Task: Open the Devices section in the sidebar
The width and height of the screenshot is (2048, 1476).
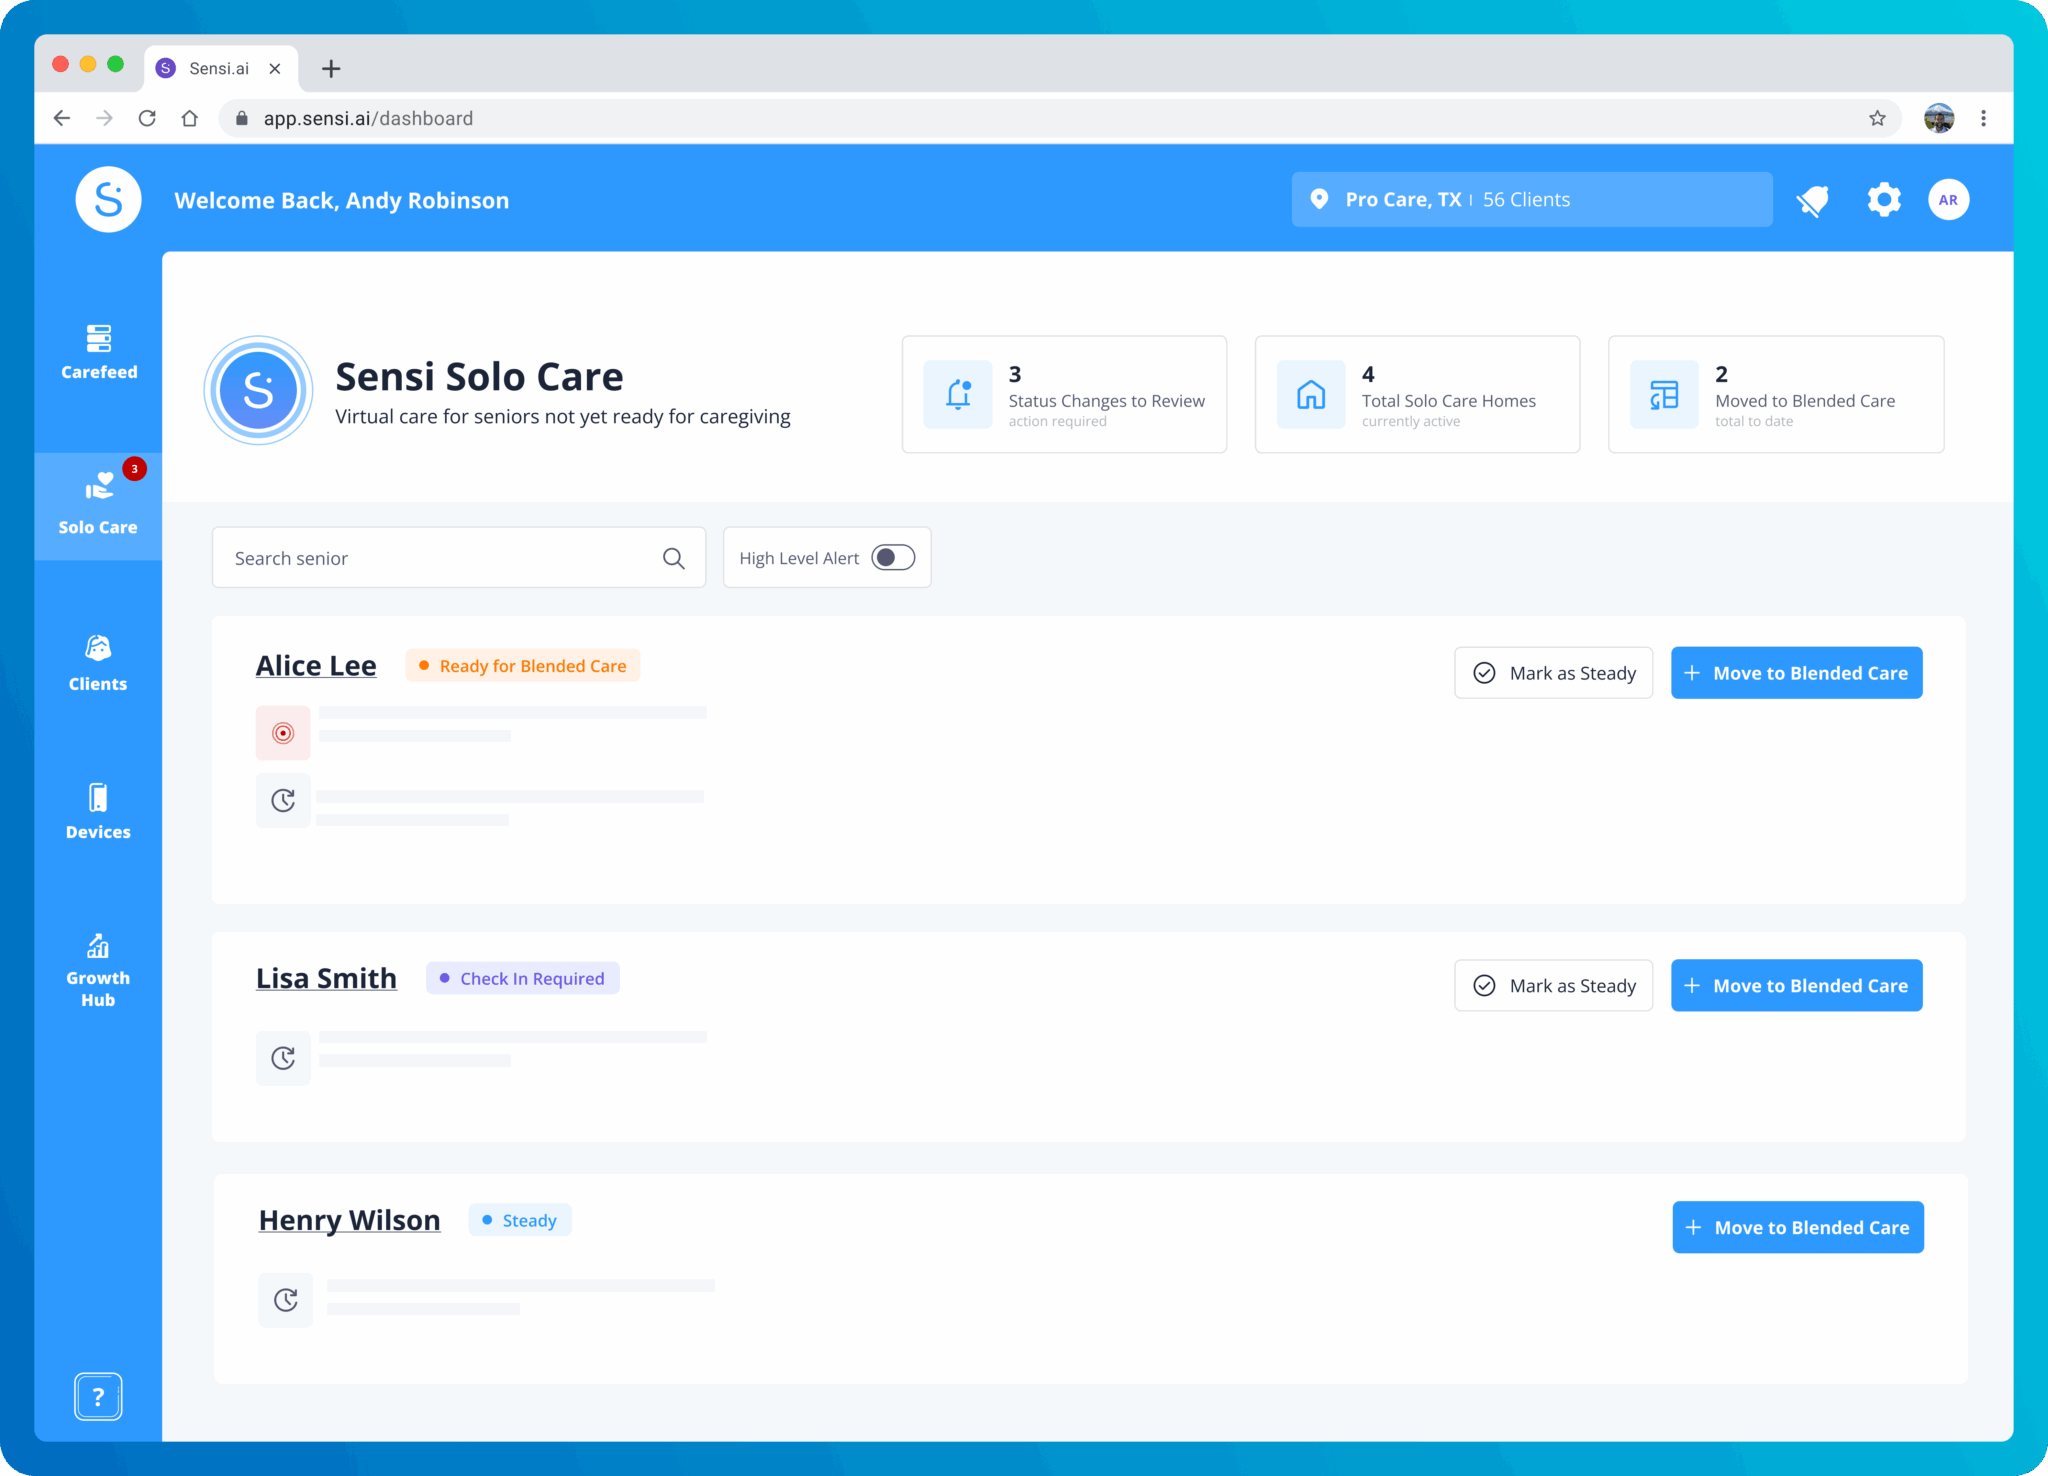Action: pyautogui.click(x=98, y=810)
